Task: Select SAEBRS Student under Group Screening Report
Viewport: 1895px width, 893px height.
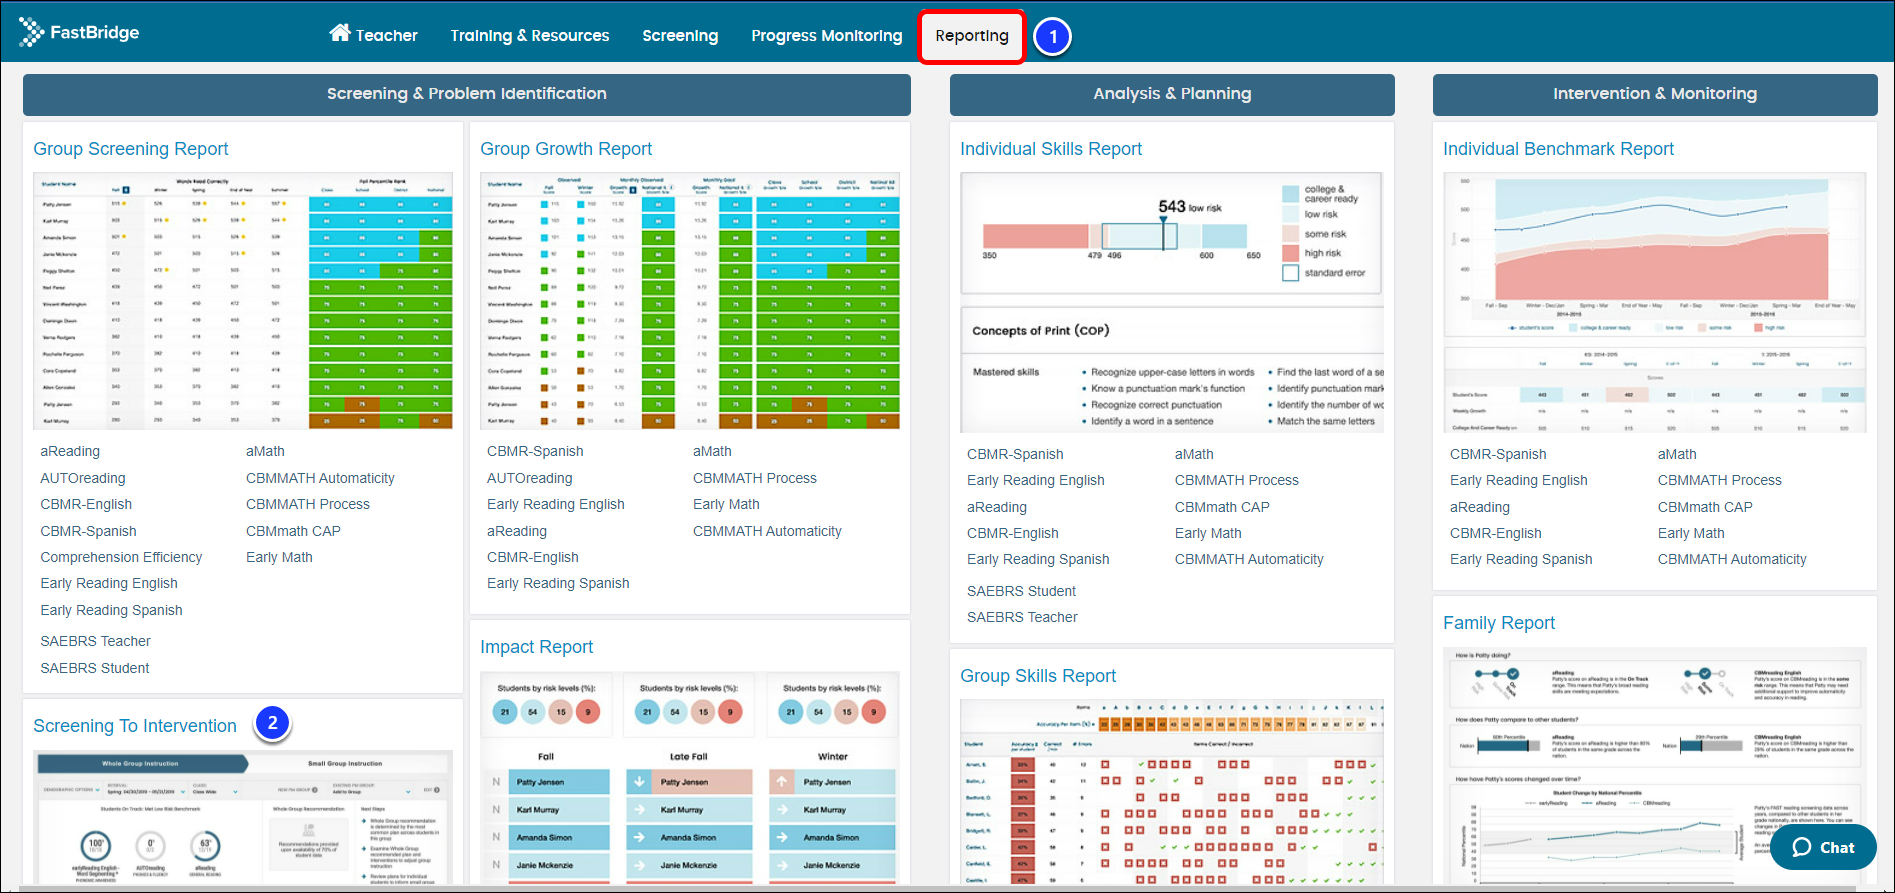Action: click(x=94, y=668)
